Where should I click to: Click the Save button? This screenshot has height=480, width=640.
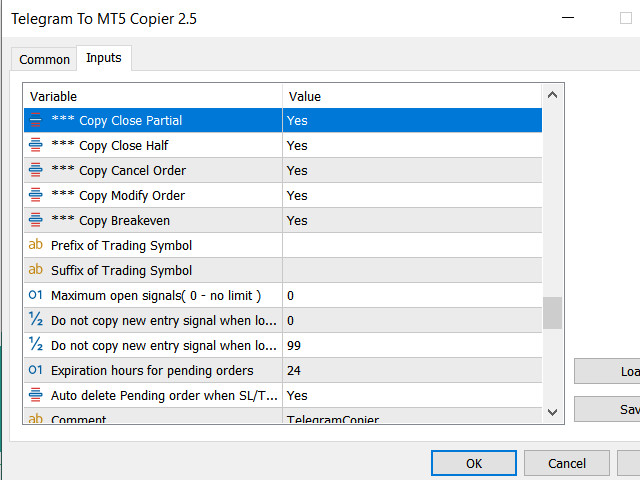click(x=607, y=409)
